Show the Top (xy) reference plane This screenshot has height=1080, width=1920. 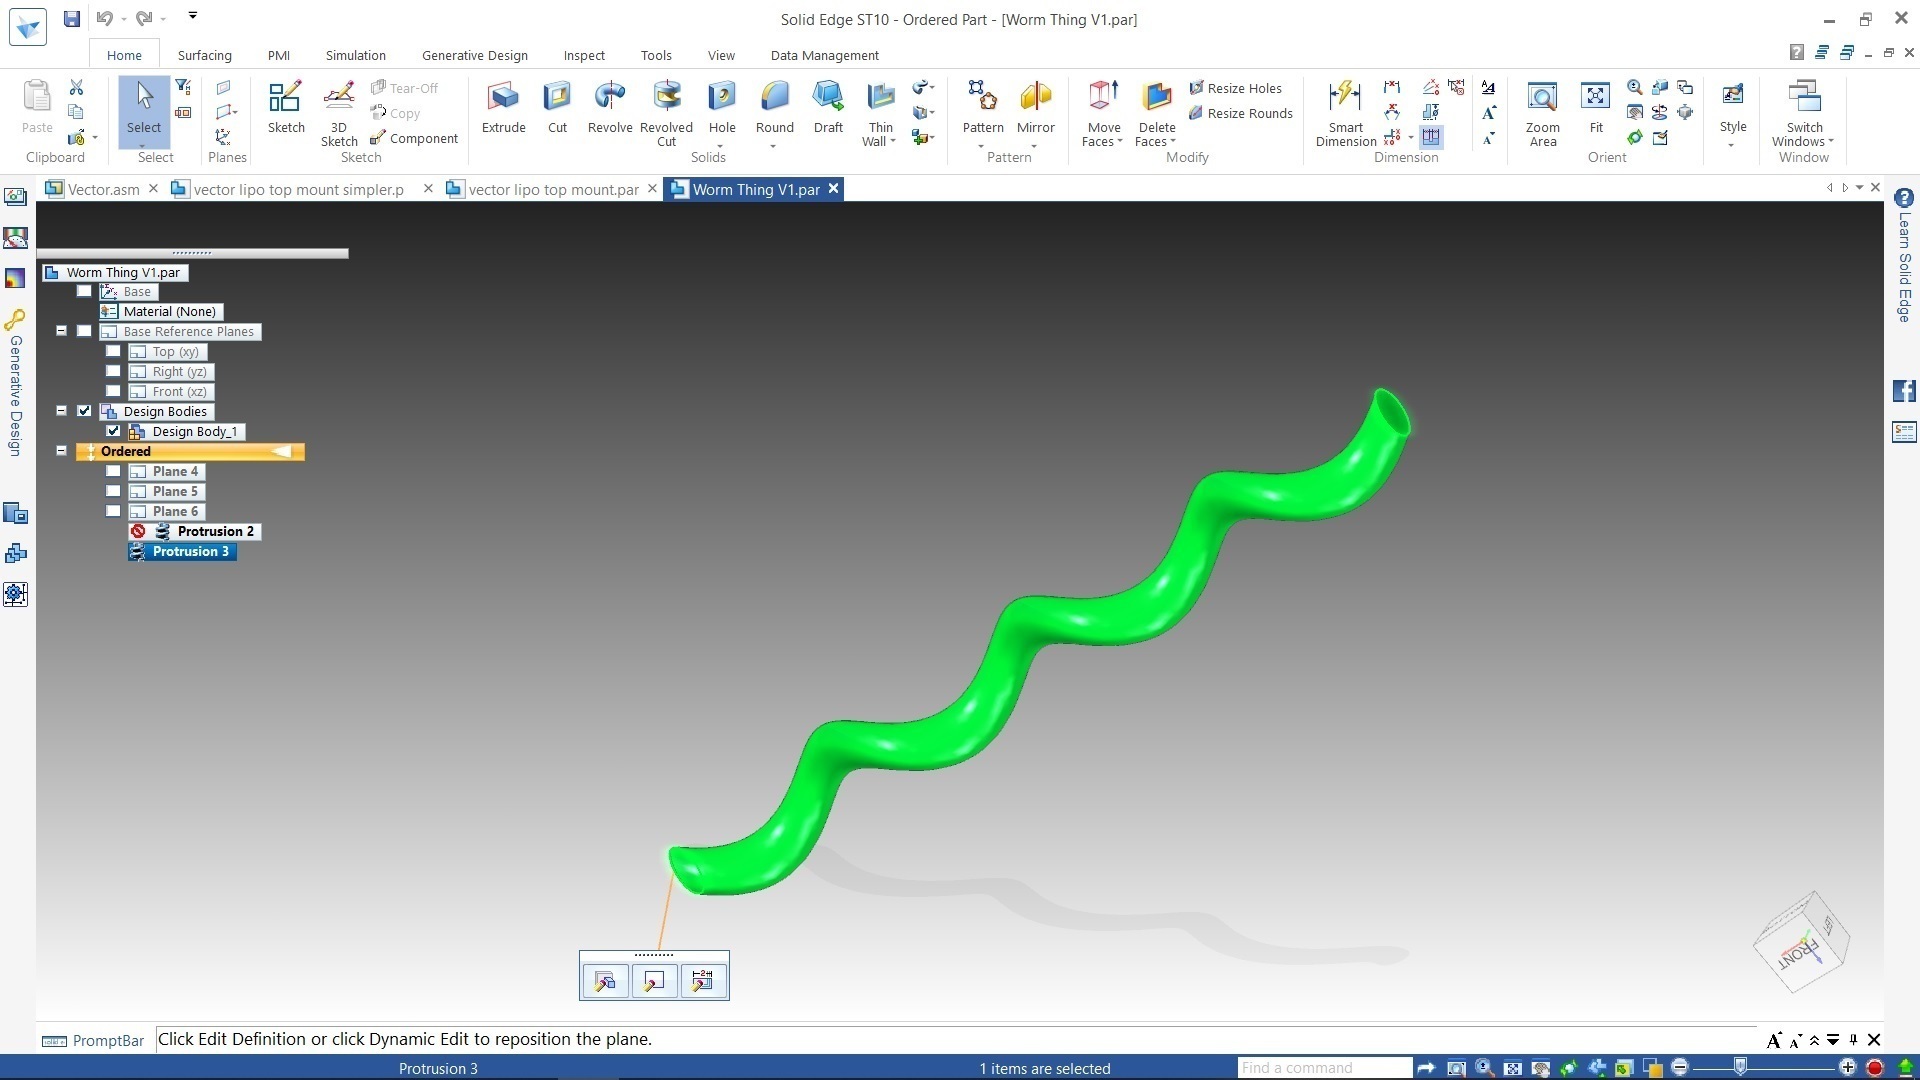pyautogui.click(x=113, y=351)
